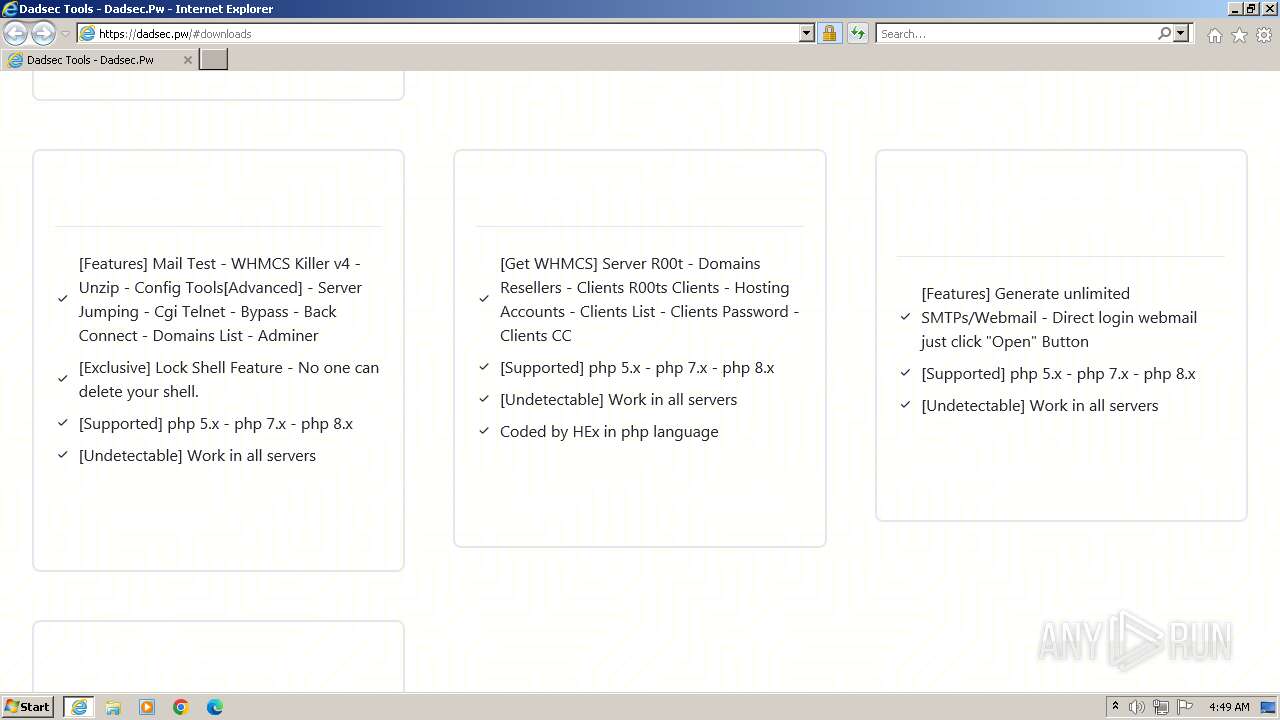Open File Explorer folder taskbar icon

[113, 707]
